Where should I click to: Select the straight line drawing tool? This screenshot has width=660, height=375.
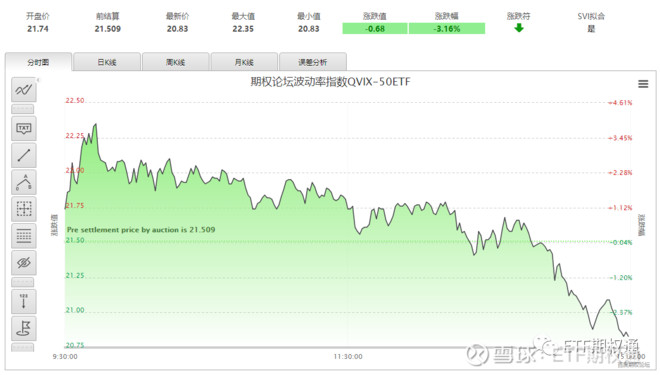point(24,155)
